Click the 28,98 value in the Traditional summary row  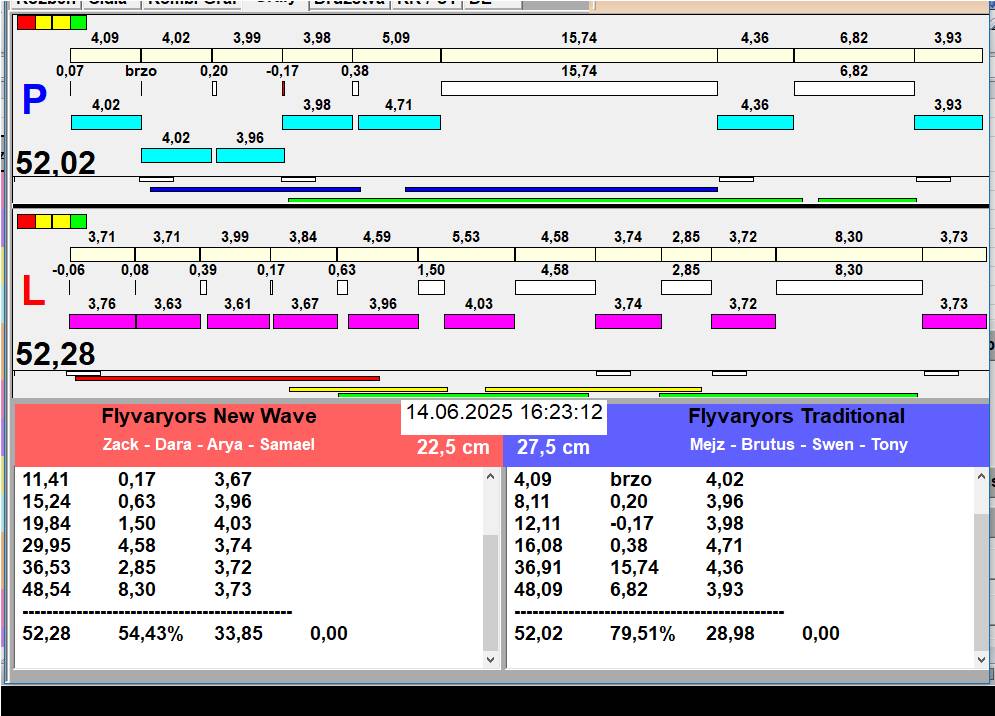tap(730, 633)
